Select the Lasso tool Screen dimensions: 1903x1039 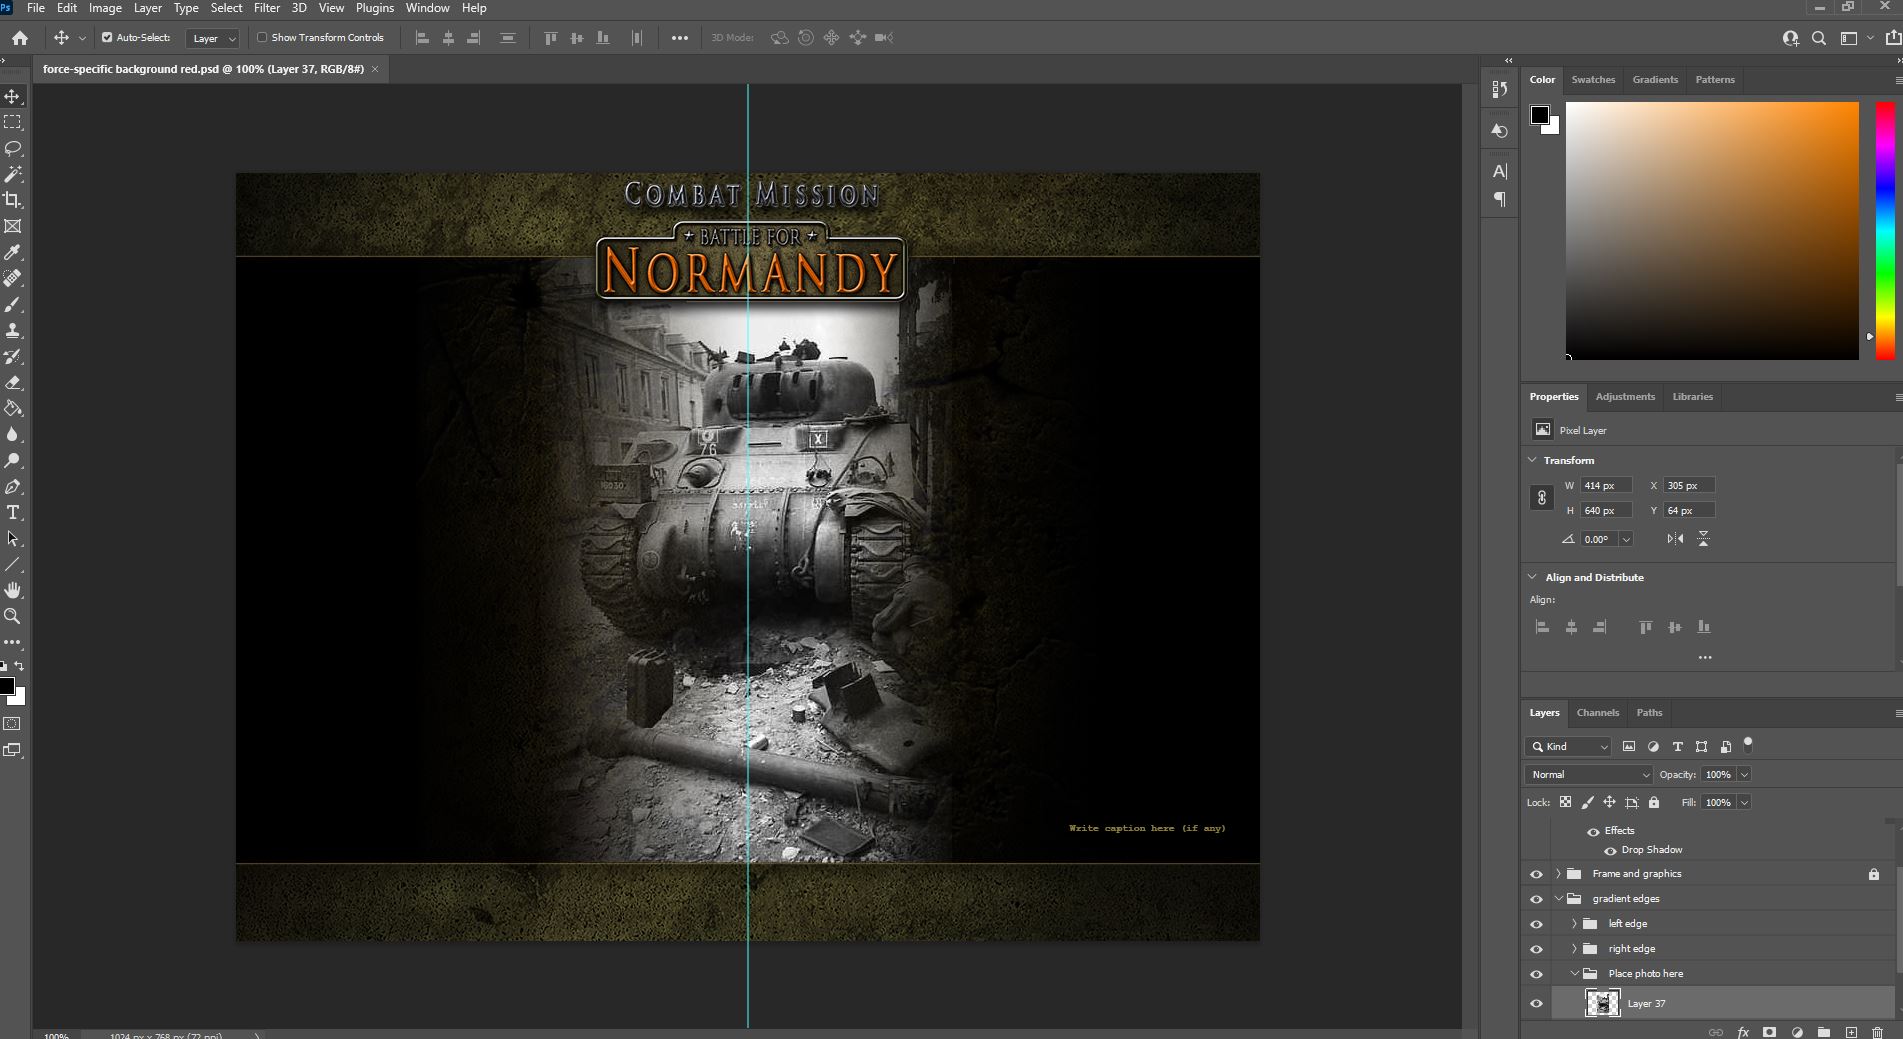coord(13,148)
